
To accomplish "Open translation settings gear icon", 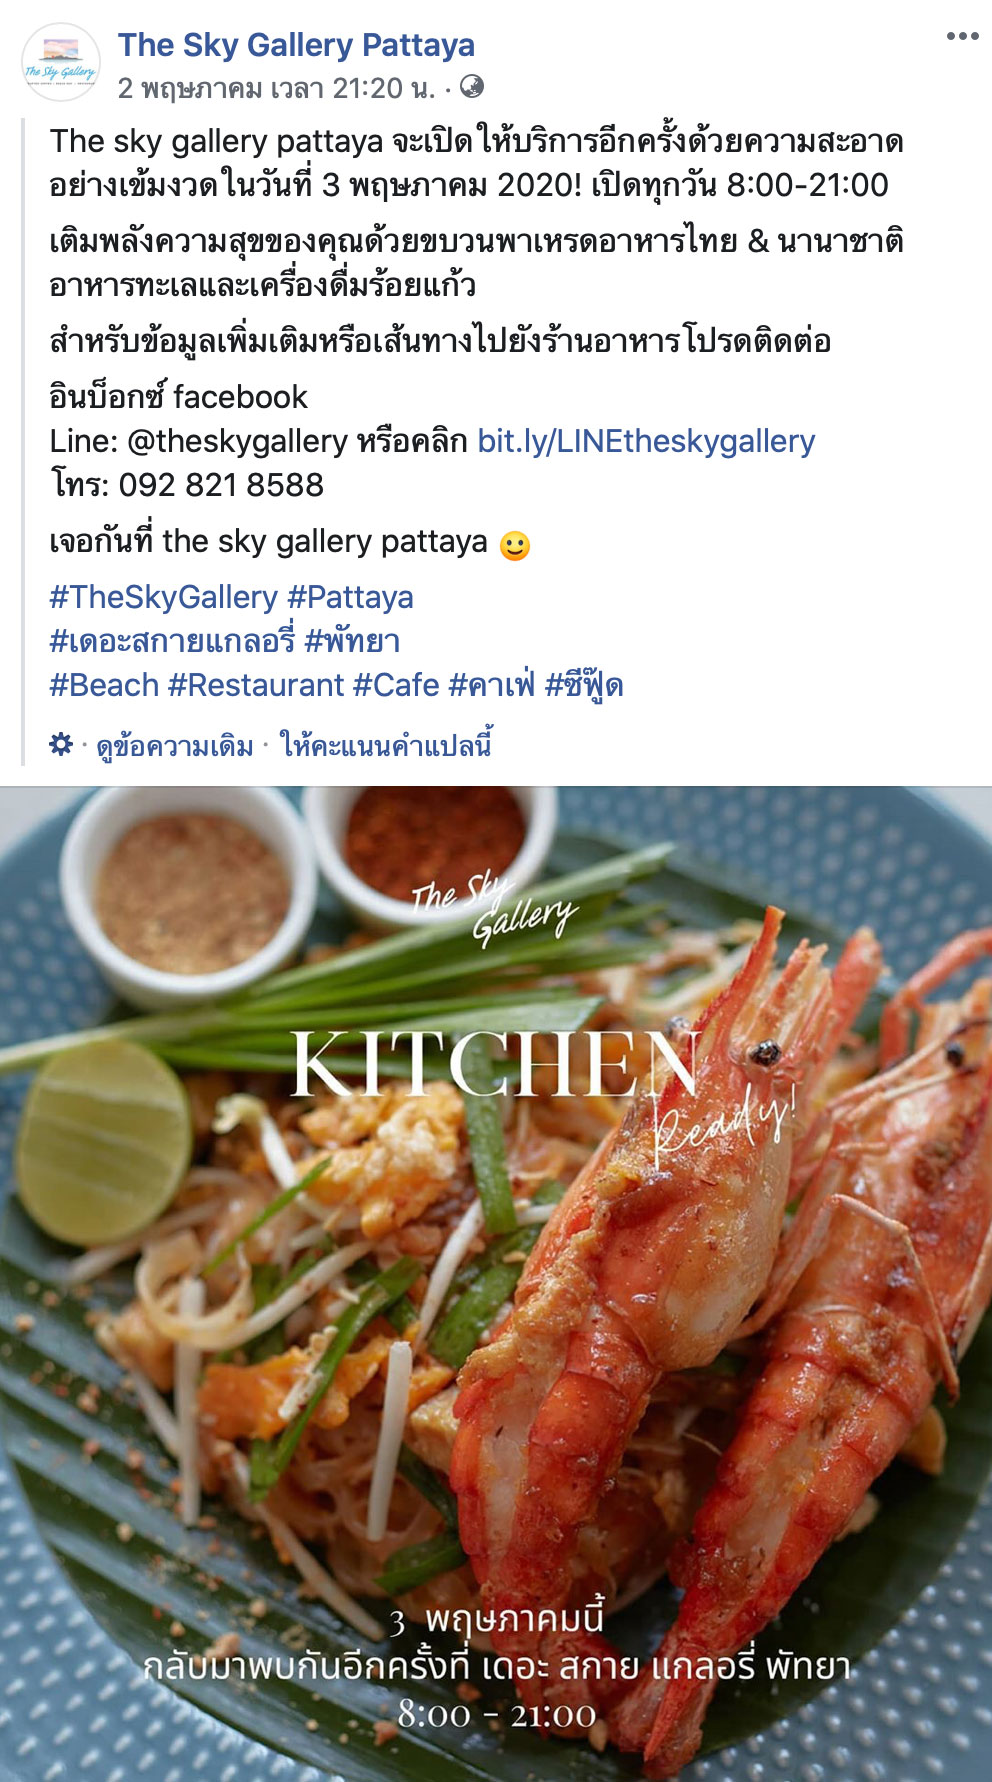I will click(x=61, y=744).
